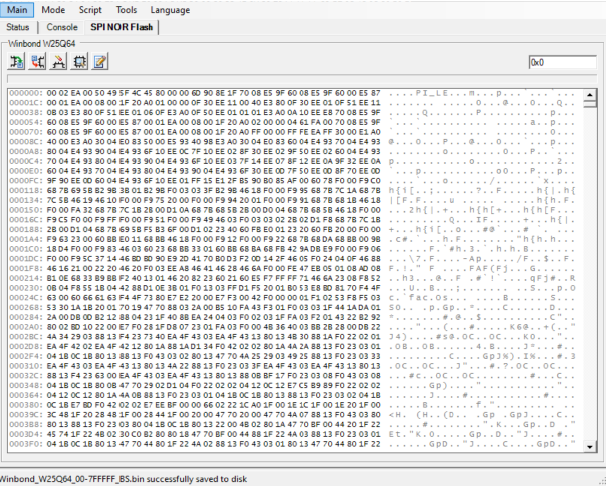Image resolution: width=606 pixels, height=486 pixels.
Task: Click offset label 000284:
Action: (26, 317)
